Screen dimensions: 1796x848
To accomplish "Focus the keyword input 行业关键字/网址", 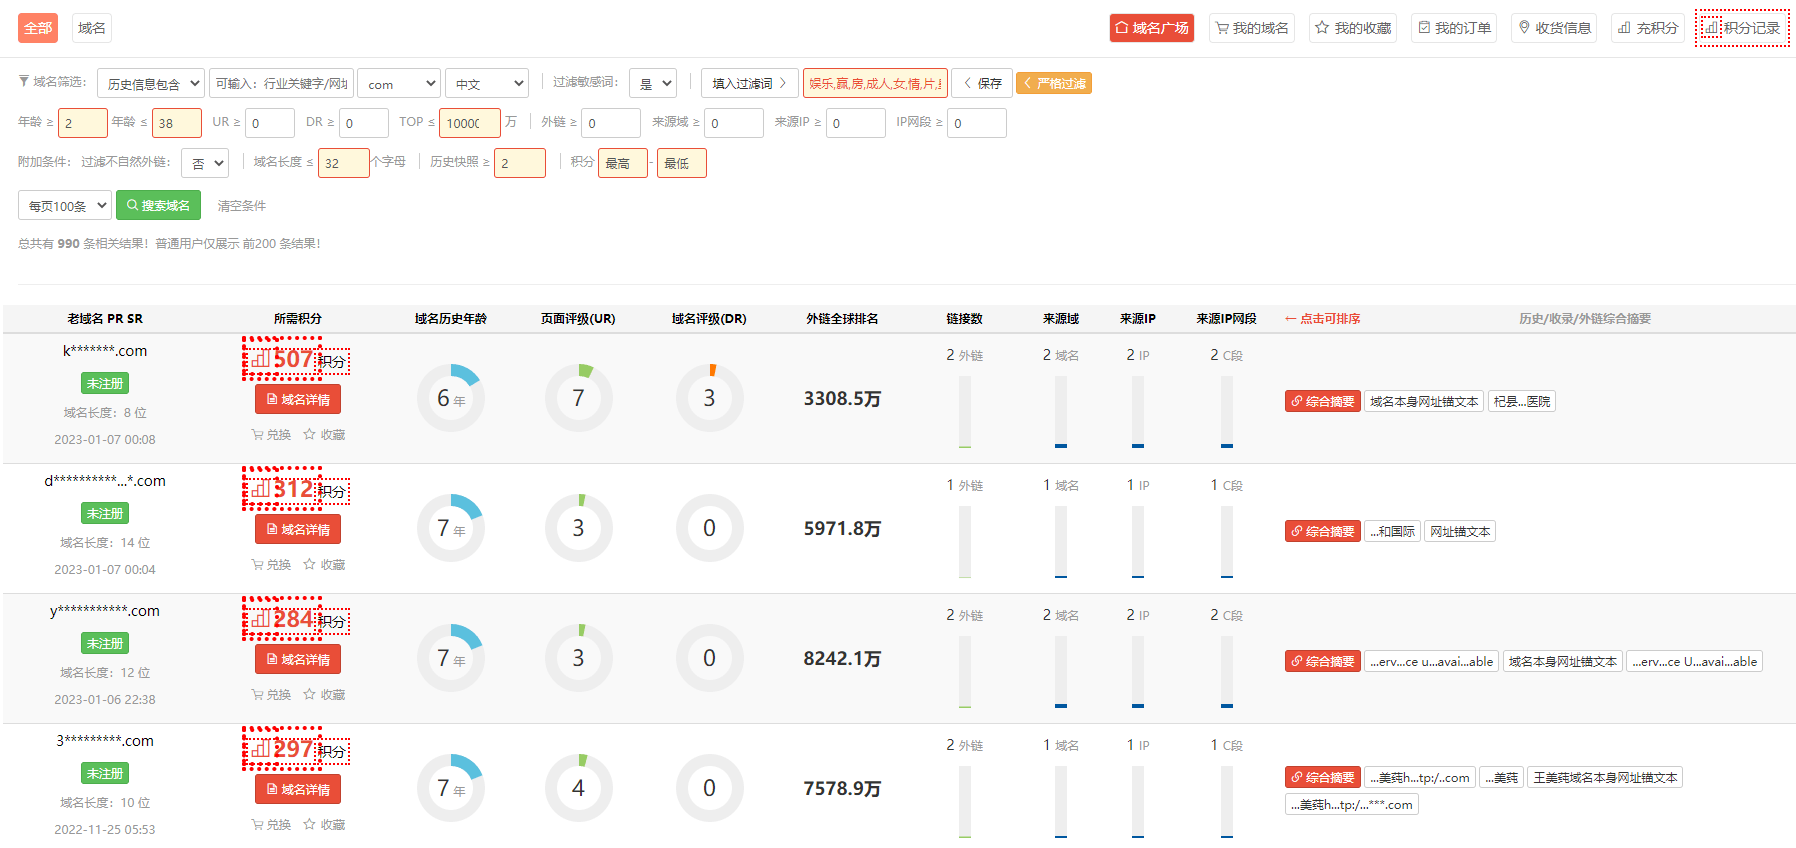I will [x=281, y=83].
